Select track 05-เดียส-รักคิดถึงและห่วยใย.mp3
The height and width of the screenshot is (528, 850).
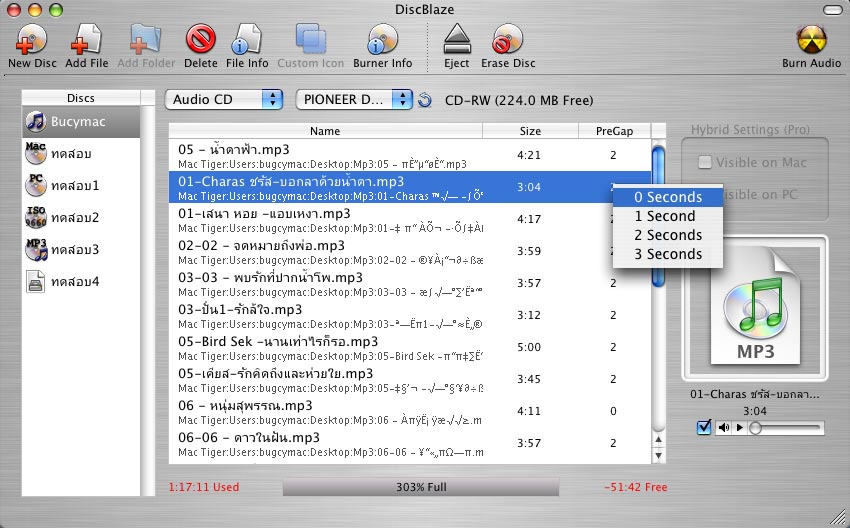410,379
